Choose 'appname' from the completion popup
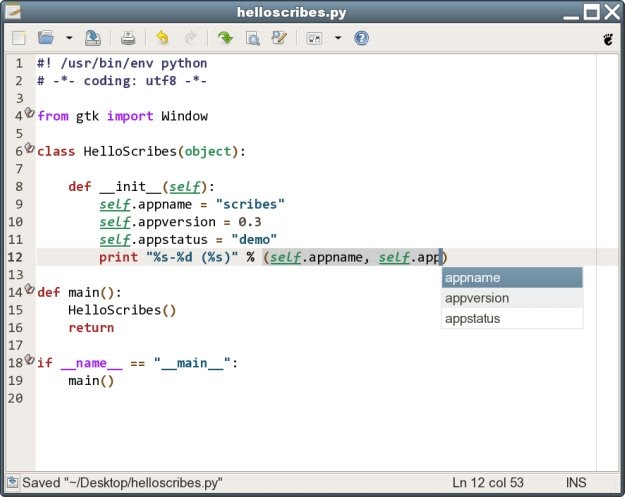 (512, 278)
